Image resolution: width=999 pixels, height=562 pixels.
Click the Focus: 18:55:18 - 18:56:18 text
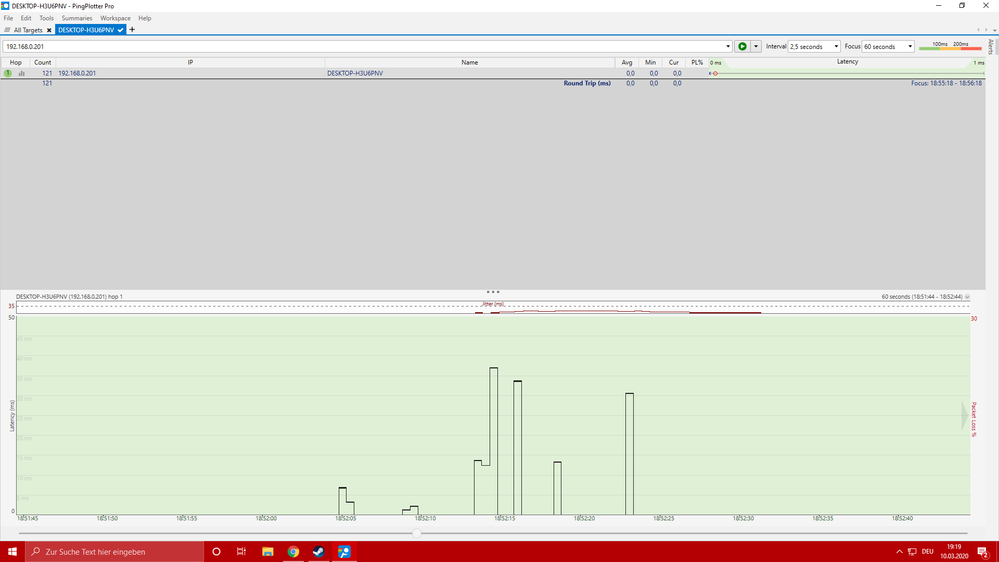[x=946, y=83]
